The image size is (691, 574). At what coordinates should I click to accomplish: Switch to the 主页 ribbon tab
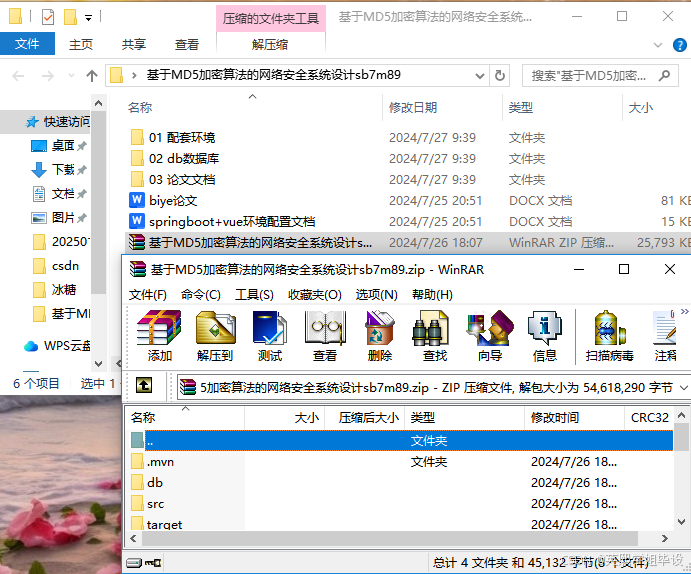tap(81, 44)
